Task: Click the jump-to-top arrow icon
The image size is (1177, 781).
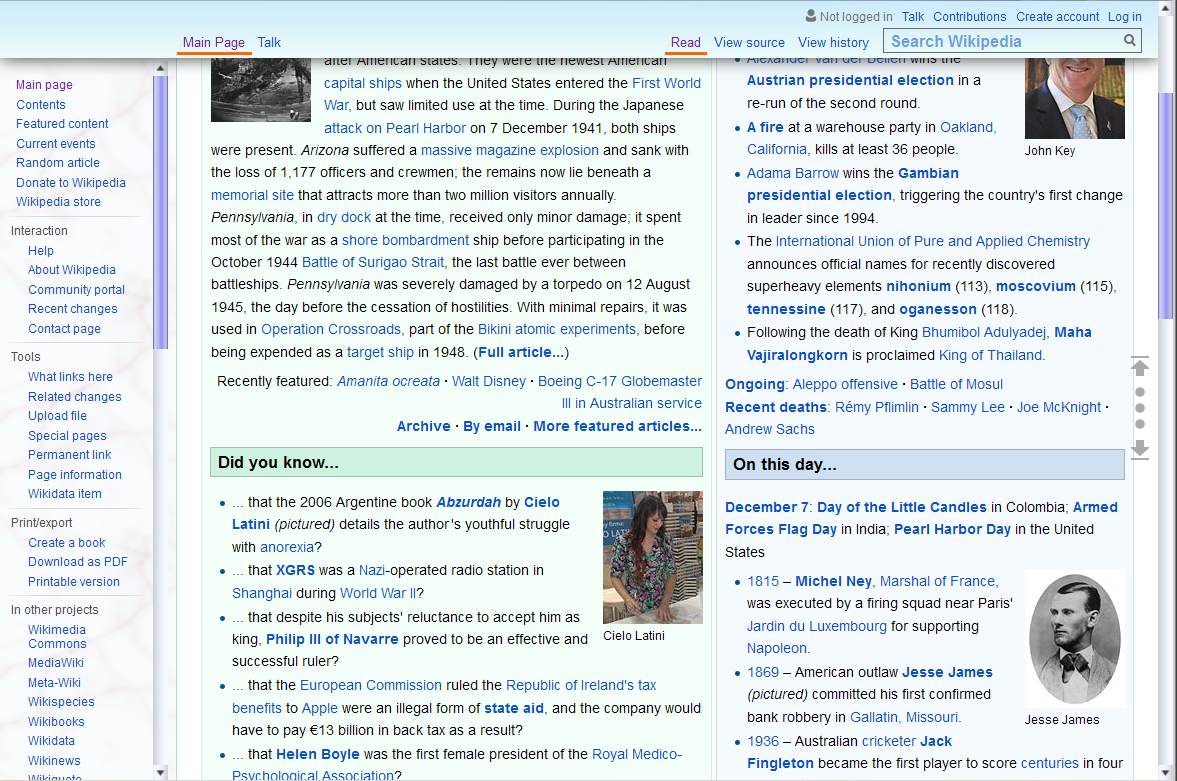Action: coord(1139,366)
